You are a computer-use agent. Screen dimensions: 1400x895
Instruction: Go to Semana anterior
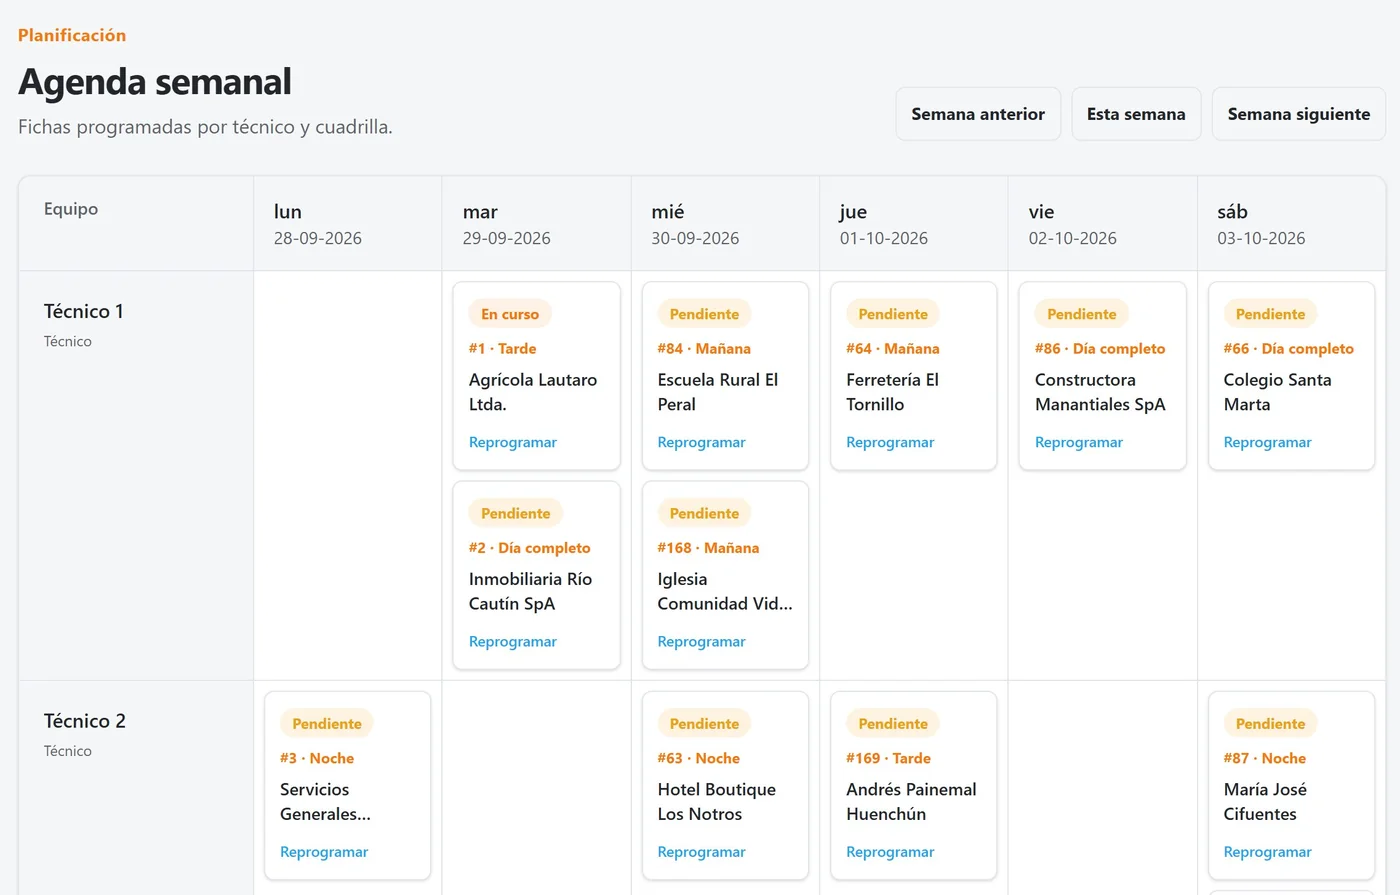tap(978, 114)
